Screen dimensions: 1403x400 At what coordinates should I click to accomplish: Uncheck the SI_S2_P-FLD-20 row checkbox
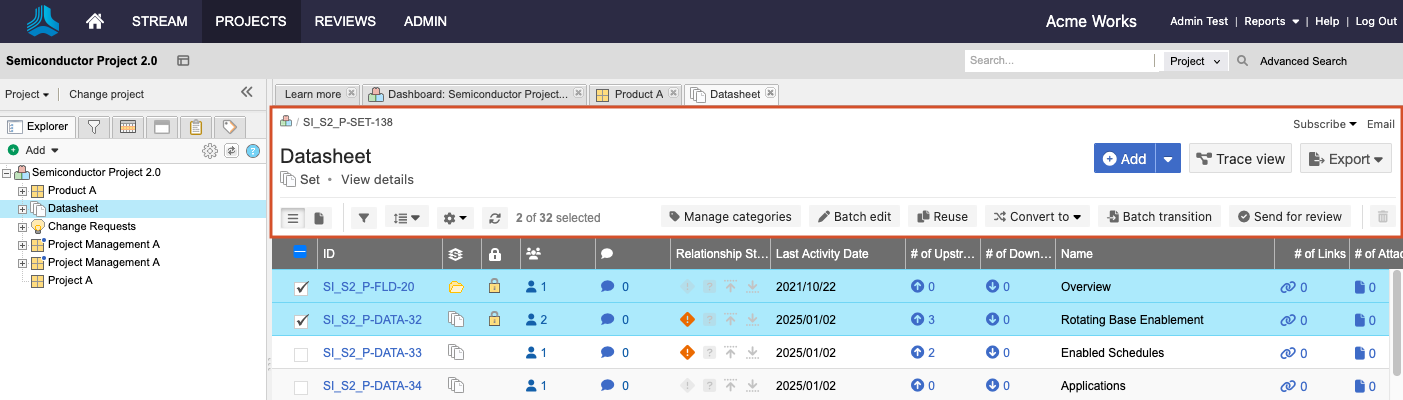(x=301, y=288)
